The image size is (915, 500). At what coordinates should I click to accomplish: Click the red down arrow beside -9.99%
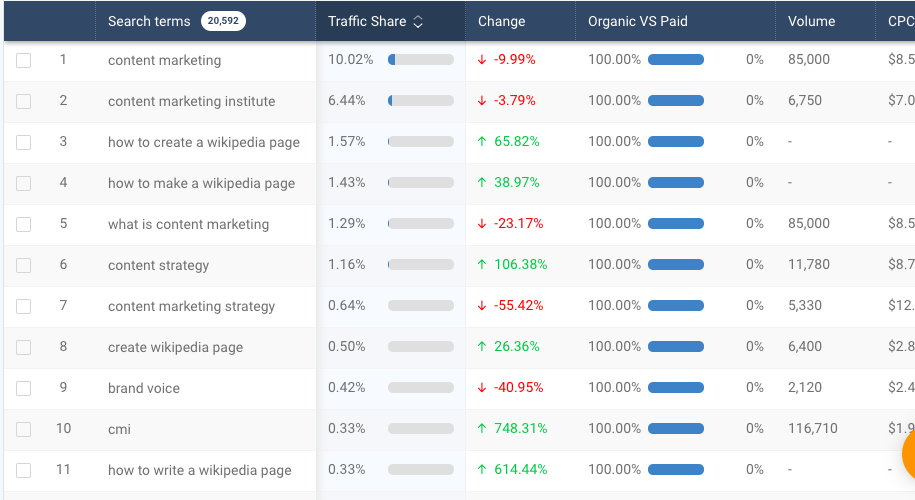pyautogui.click(x=481, y=60)
